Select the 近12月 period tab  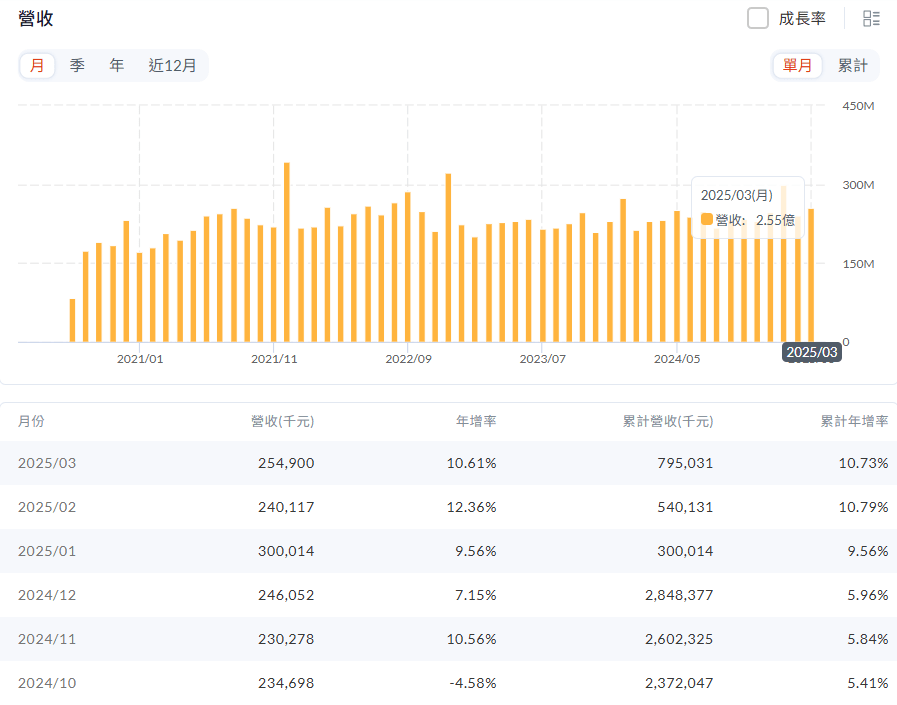[172, 65]
